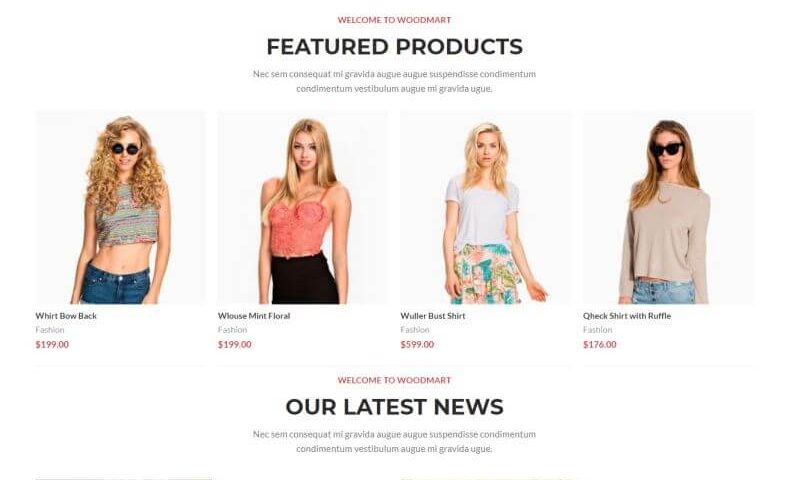Click the Wuller Bust Shirt title link

pyautogui.click(x=433, y=316)
